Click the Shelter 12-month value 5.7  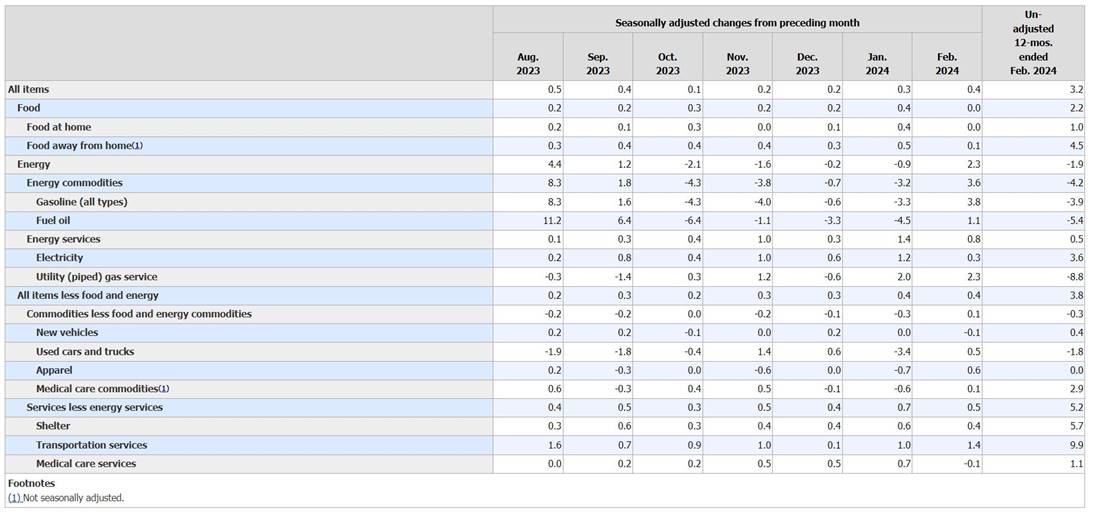(1076, 426)
